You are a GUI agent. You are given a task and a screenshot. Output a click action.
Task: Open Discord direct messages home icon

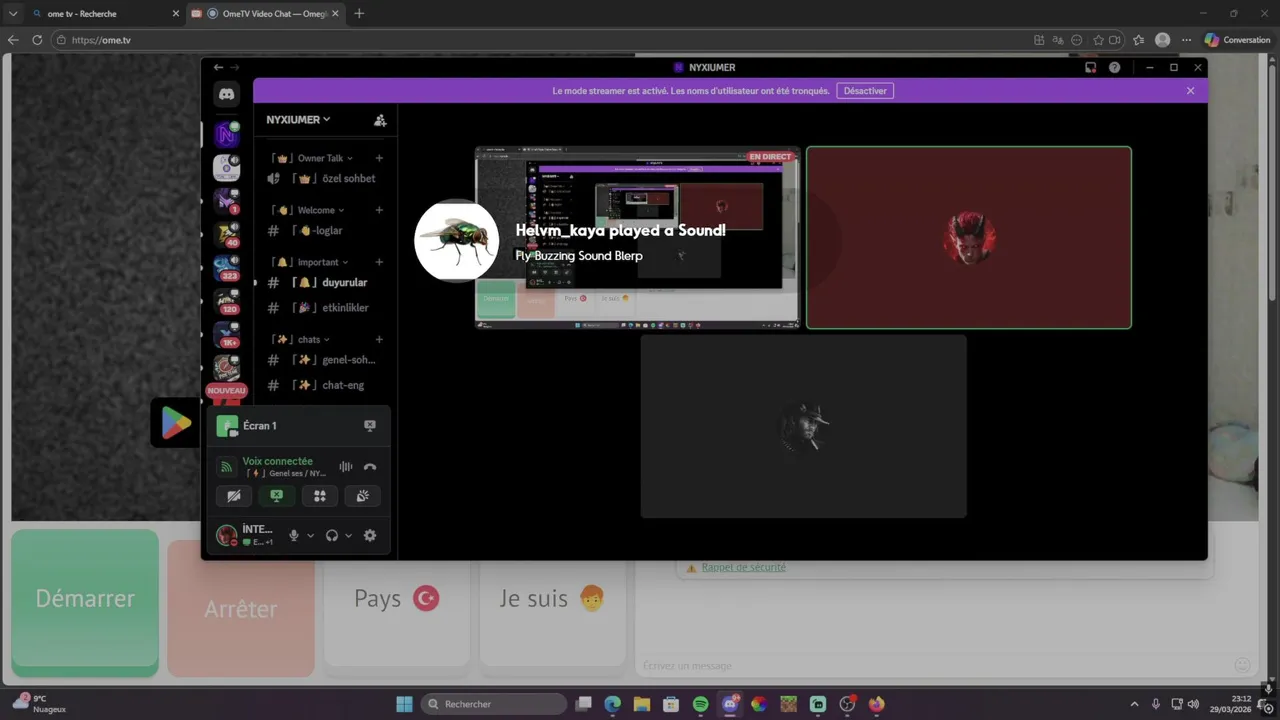(227, 94)
